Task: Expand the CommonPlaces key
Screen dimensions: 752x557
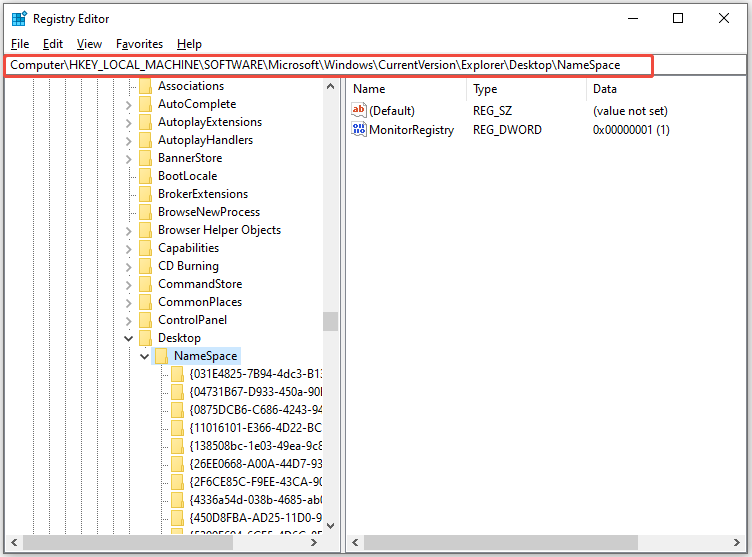Action: click(129, 303)
